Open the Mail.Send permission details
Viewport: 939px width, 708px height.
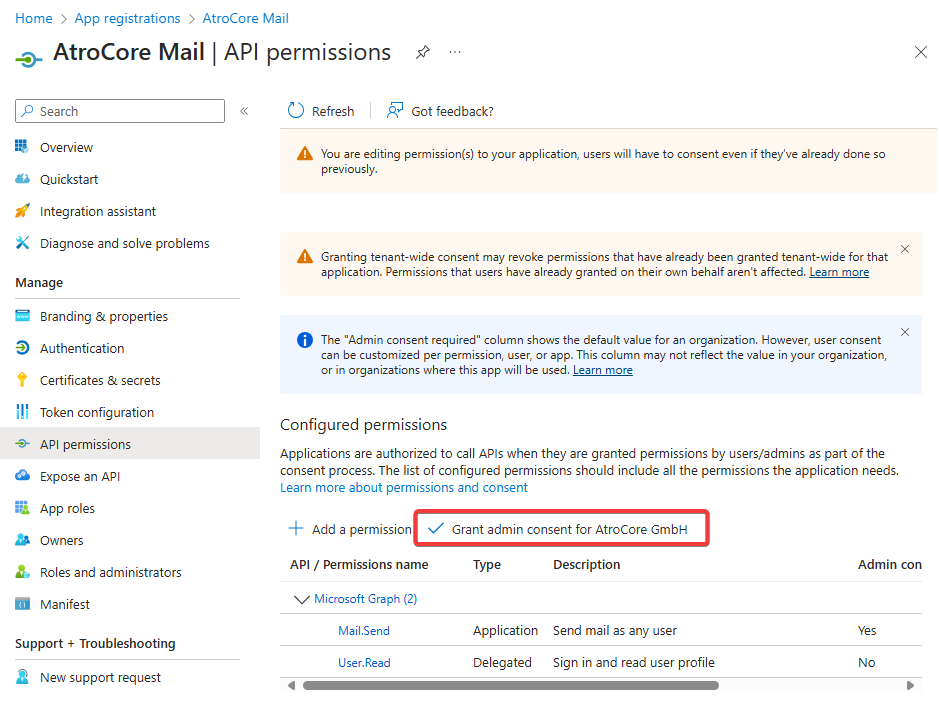pyautogui.click(x=362, y=630)
